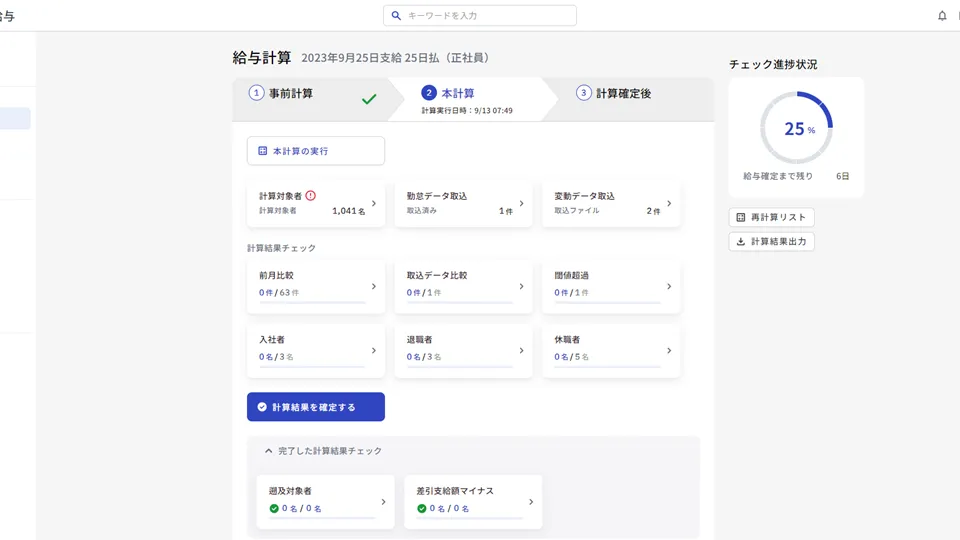Image resolution: width=960 pixels, height=540 pixels.
Task: Click 休職者 progress bar
Action: coord(607,367)
